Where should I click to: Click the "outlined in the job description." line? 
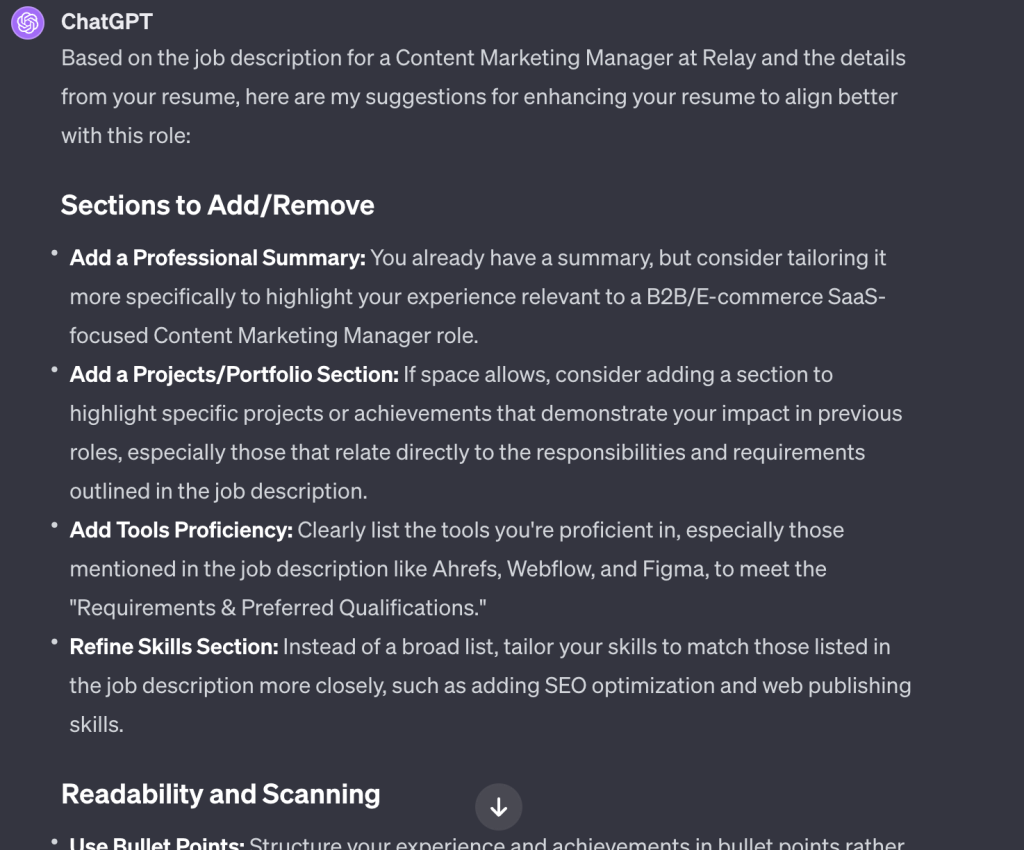coord(218,491)
